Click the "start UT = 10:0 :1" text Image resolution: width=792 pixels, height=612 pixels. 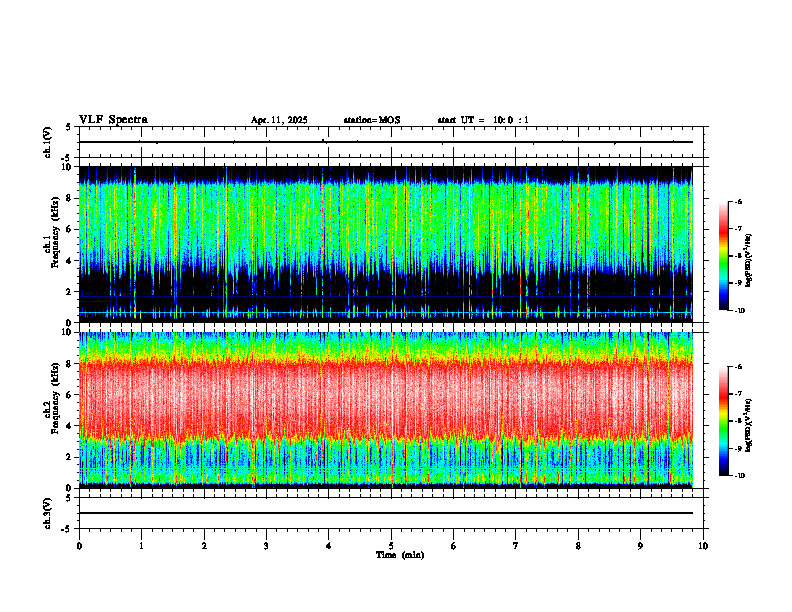483,120
